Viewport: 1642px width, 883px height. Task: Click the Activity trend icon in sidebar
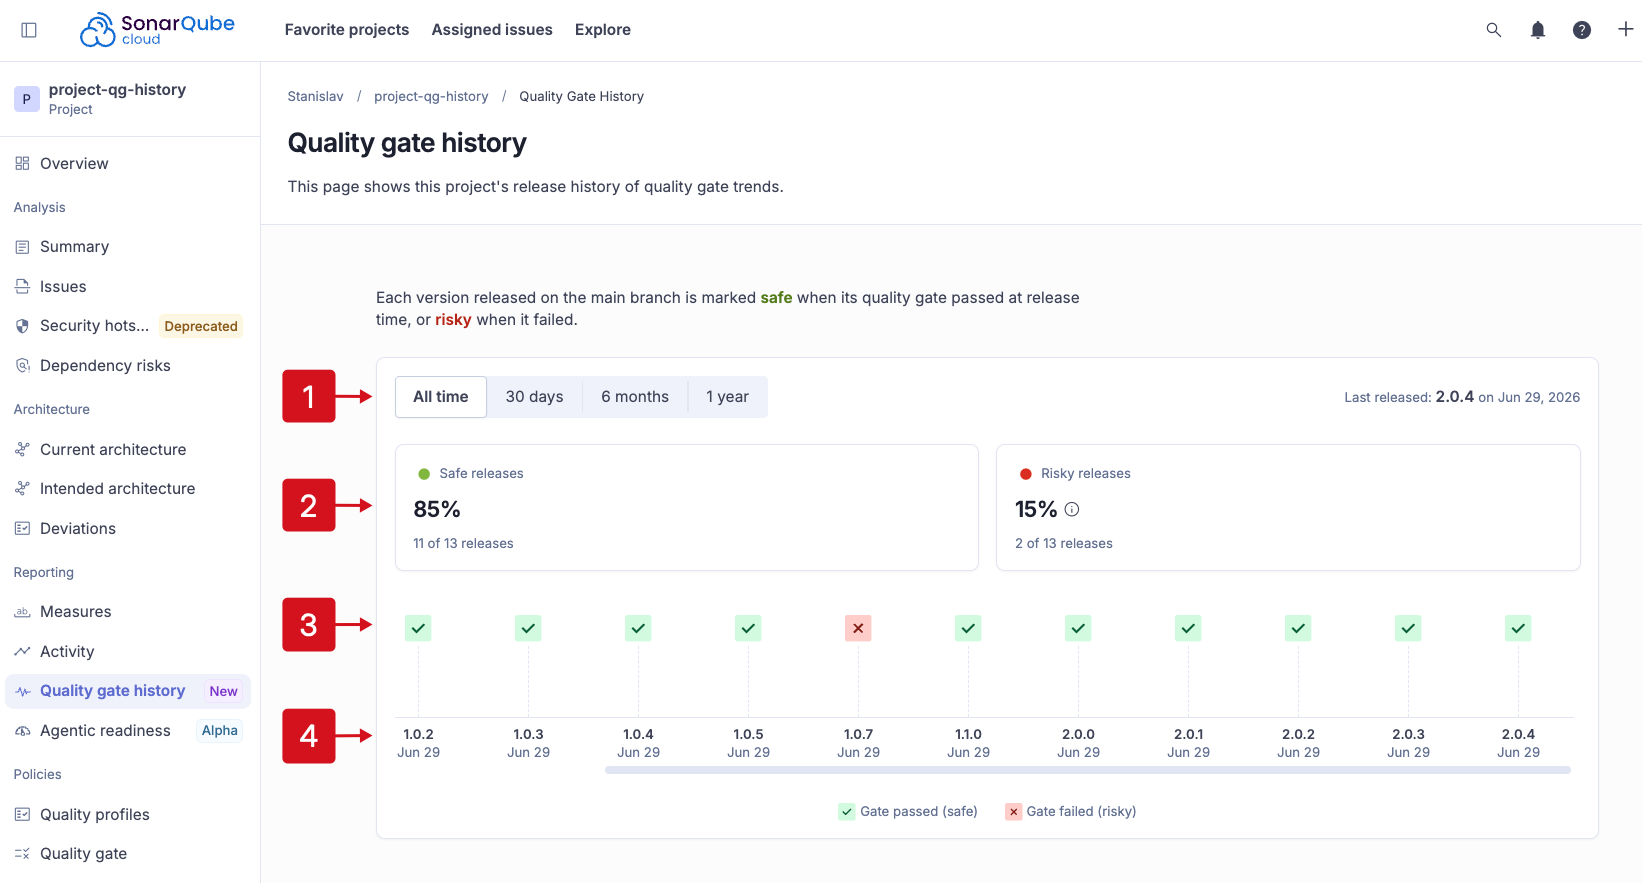click(22, 651)
